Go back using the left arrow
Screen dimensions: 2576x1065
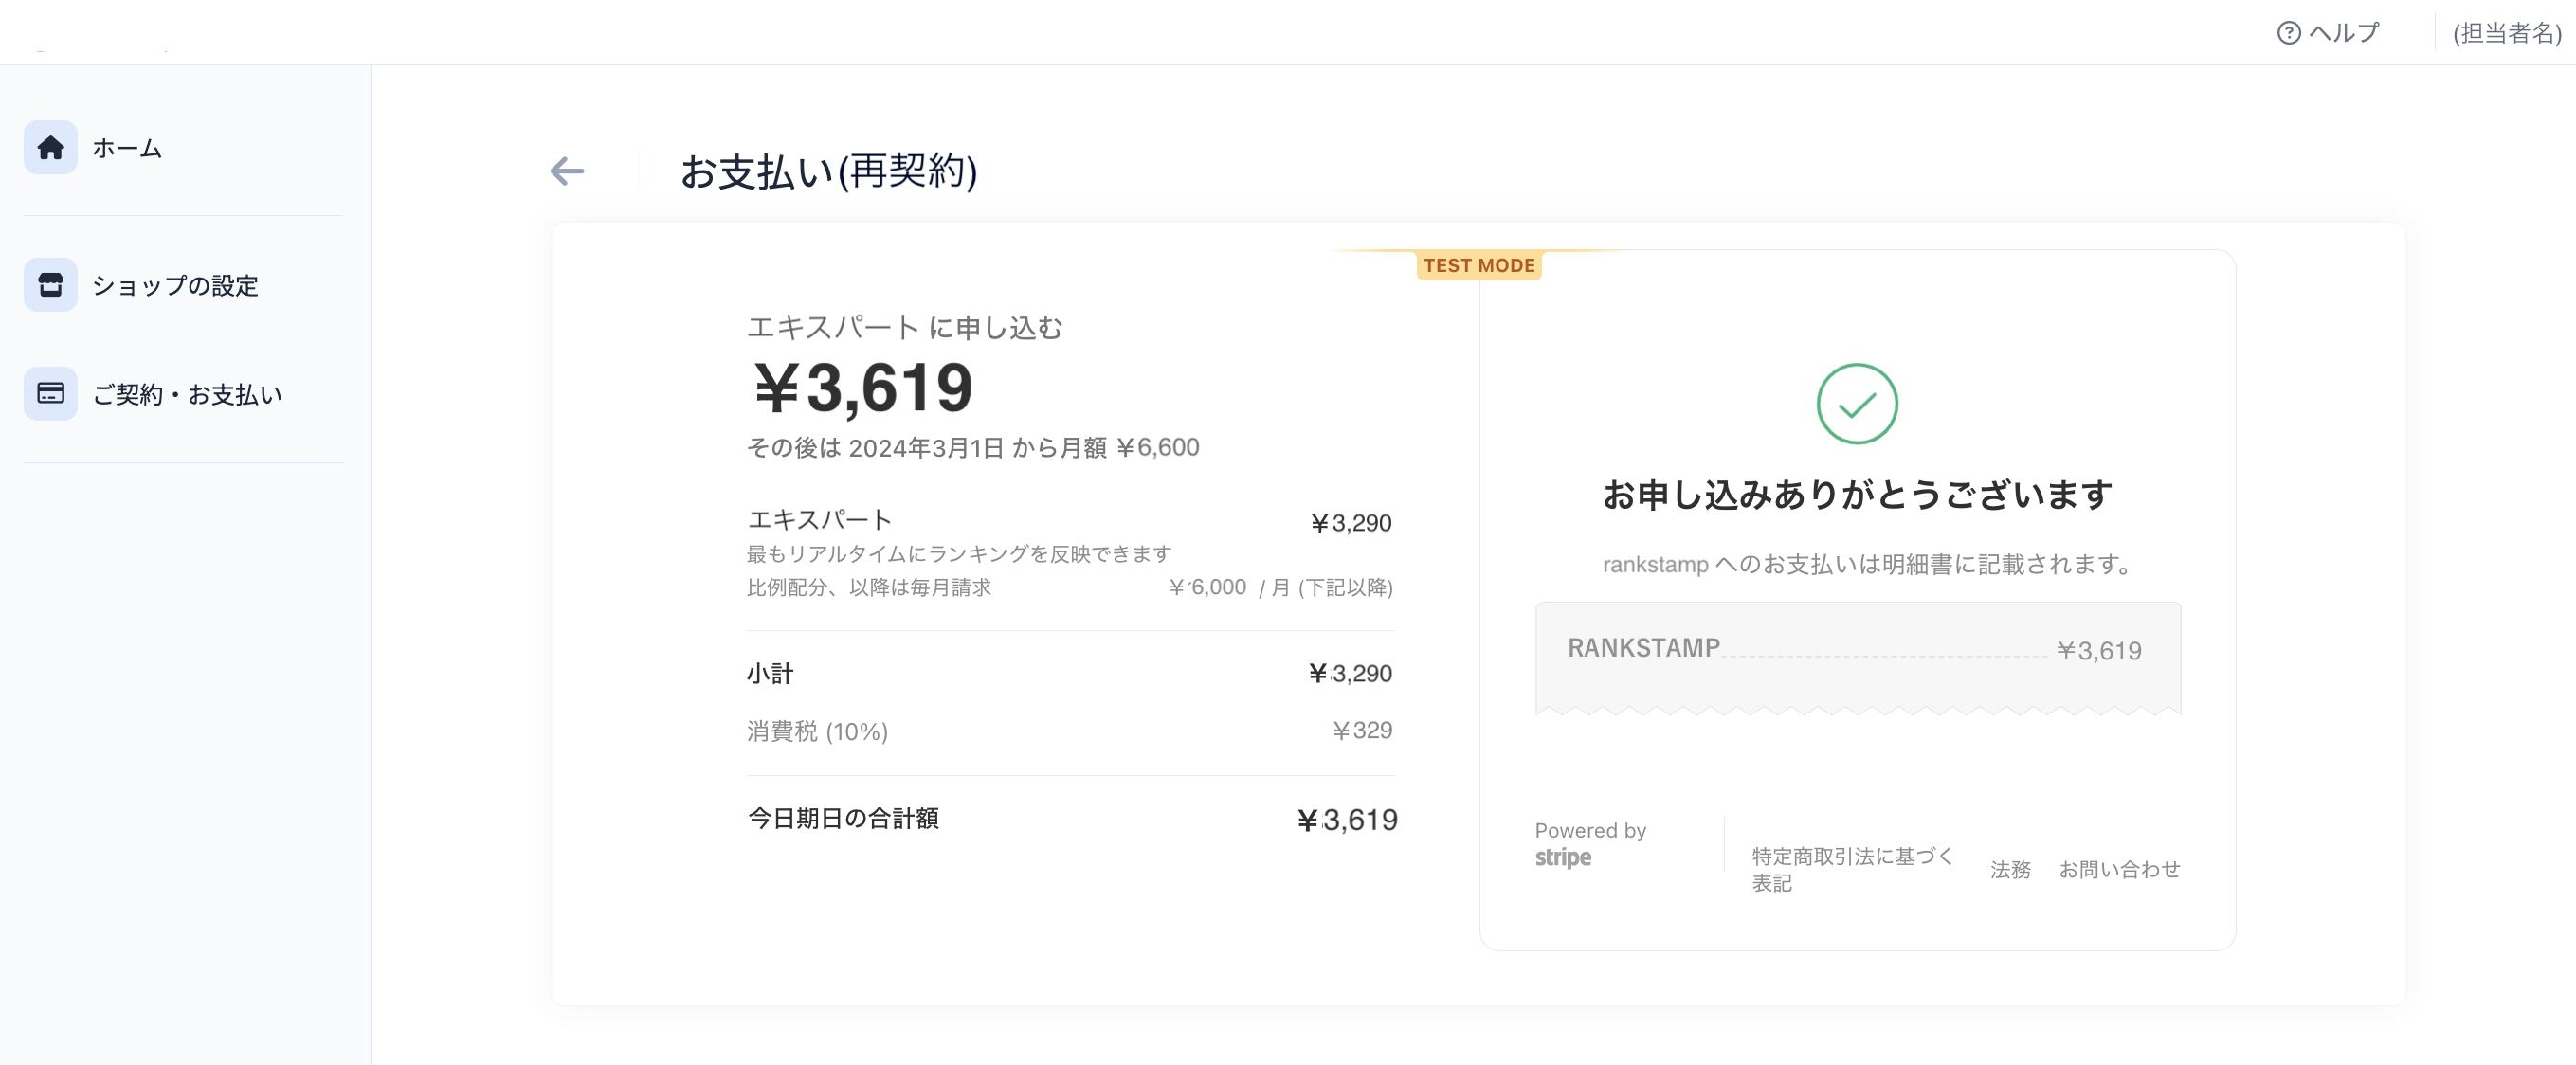[x=567, y=171]
